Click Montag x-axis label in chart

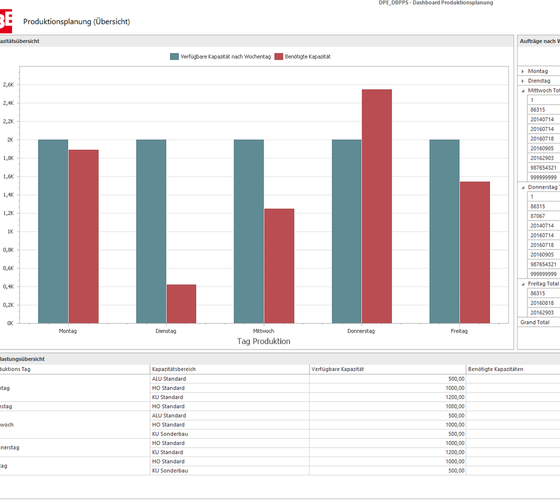tap(68, 331)
